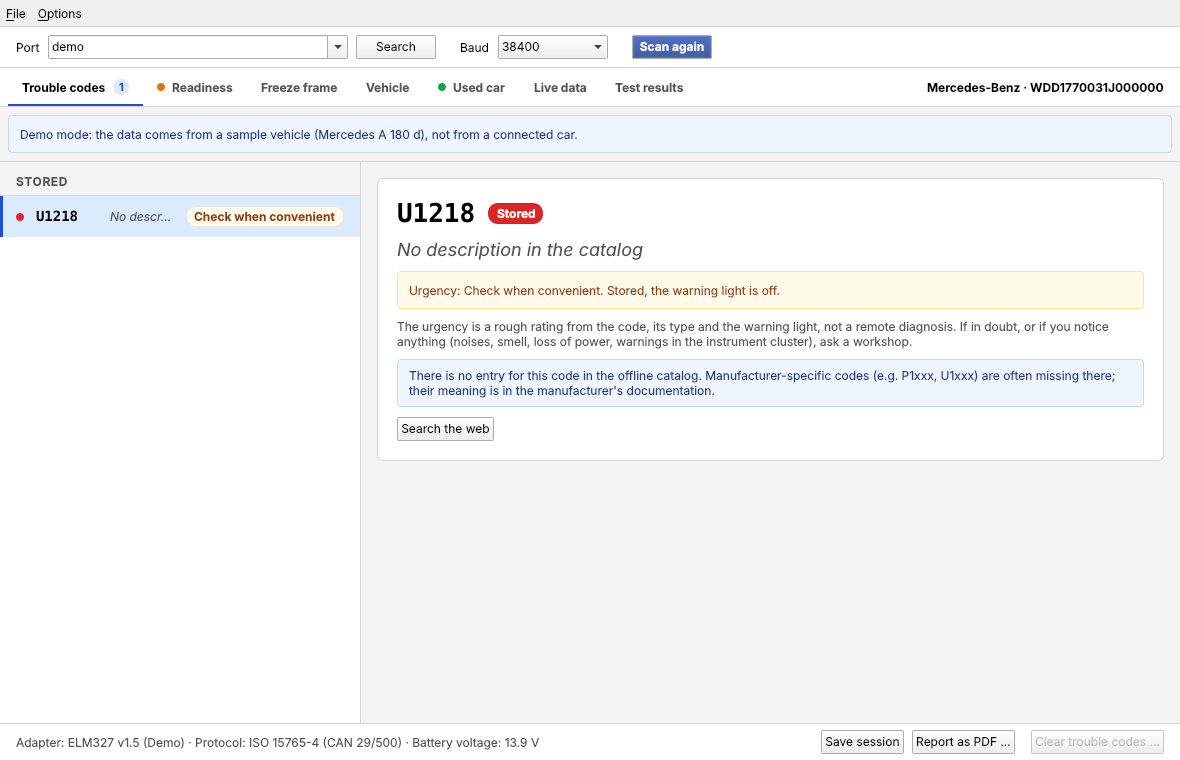This screenshot has width=1180, height=760.
Task: Click the yellow Urgency notice box
Action: point(770,290)
